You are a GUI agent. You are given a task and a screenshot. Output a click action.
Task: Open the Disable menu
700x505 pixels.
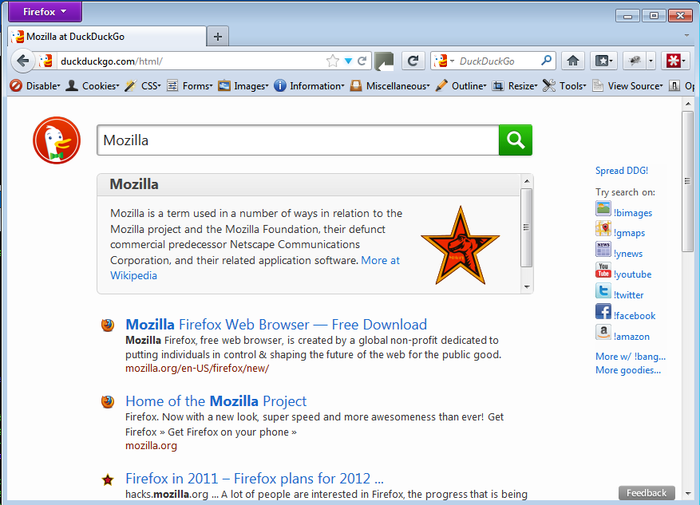pos(35,86)
